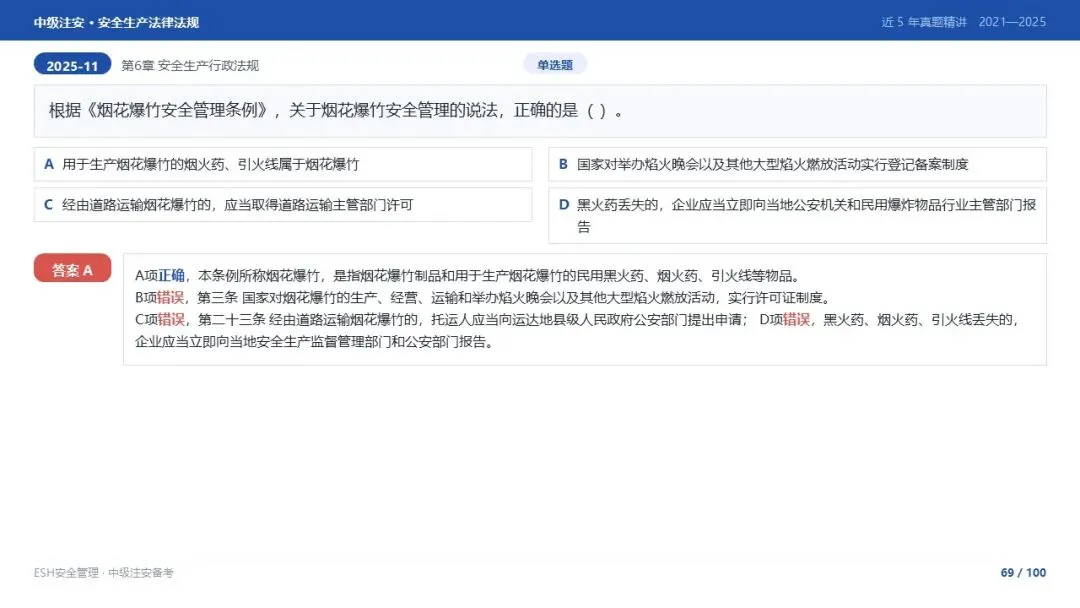
Task: Select option C 经由道路运输烟花爆竹的
Action: 283,205
